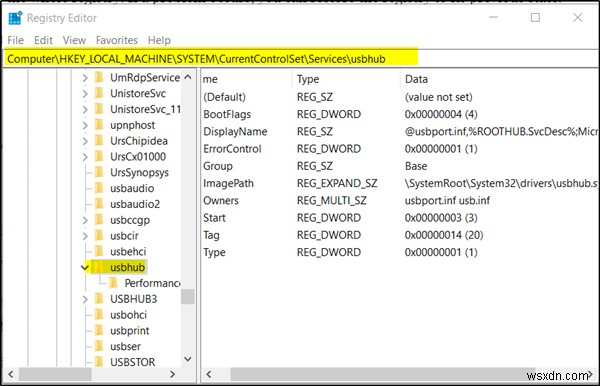600x386 pixels.
Task: Select the (Default) value entry
Action: pyautogui.click(x=224, y=97)
